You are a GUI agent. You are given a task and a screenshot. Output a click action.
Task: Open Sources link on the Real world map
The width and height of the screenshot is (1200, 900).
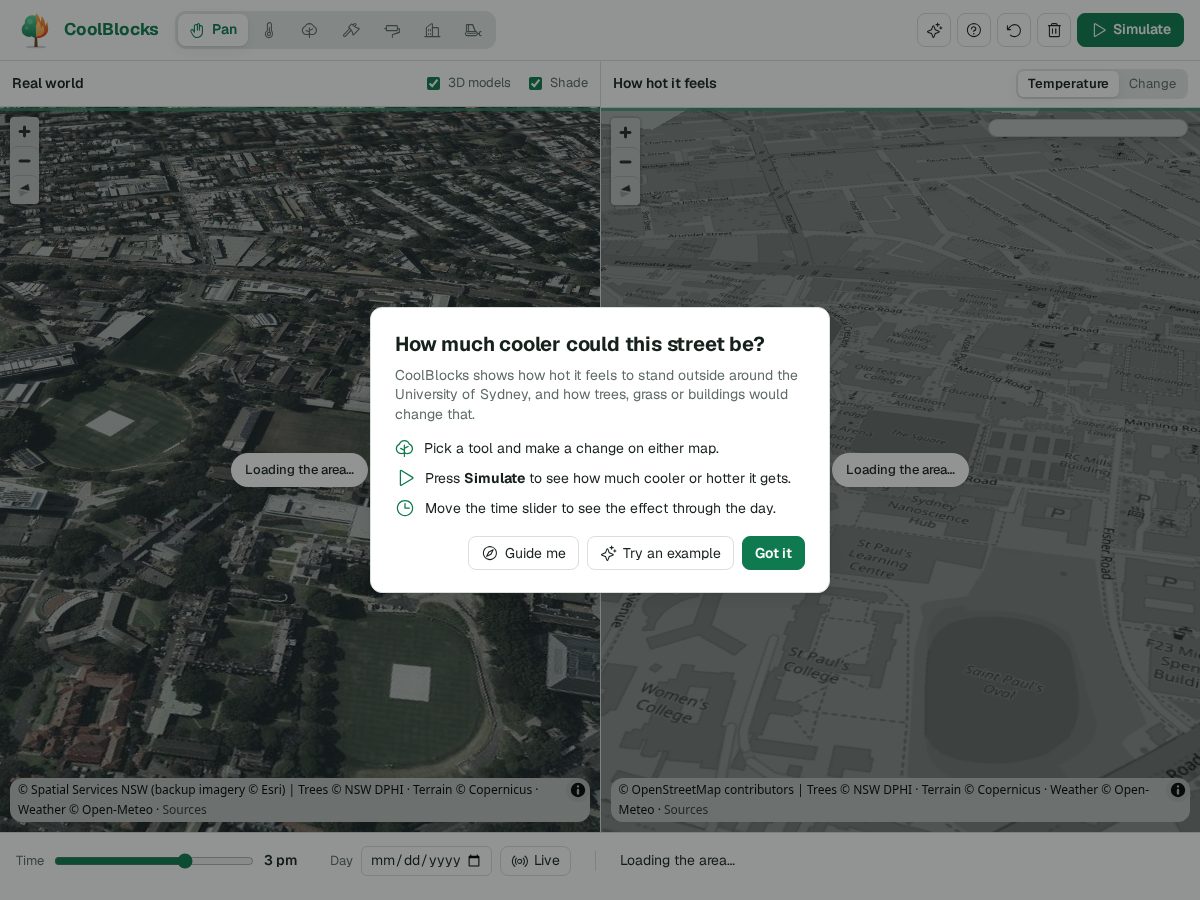coord(185,810)
